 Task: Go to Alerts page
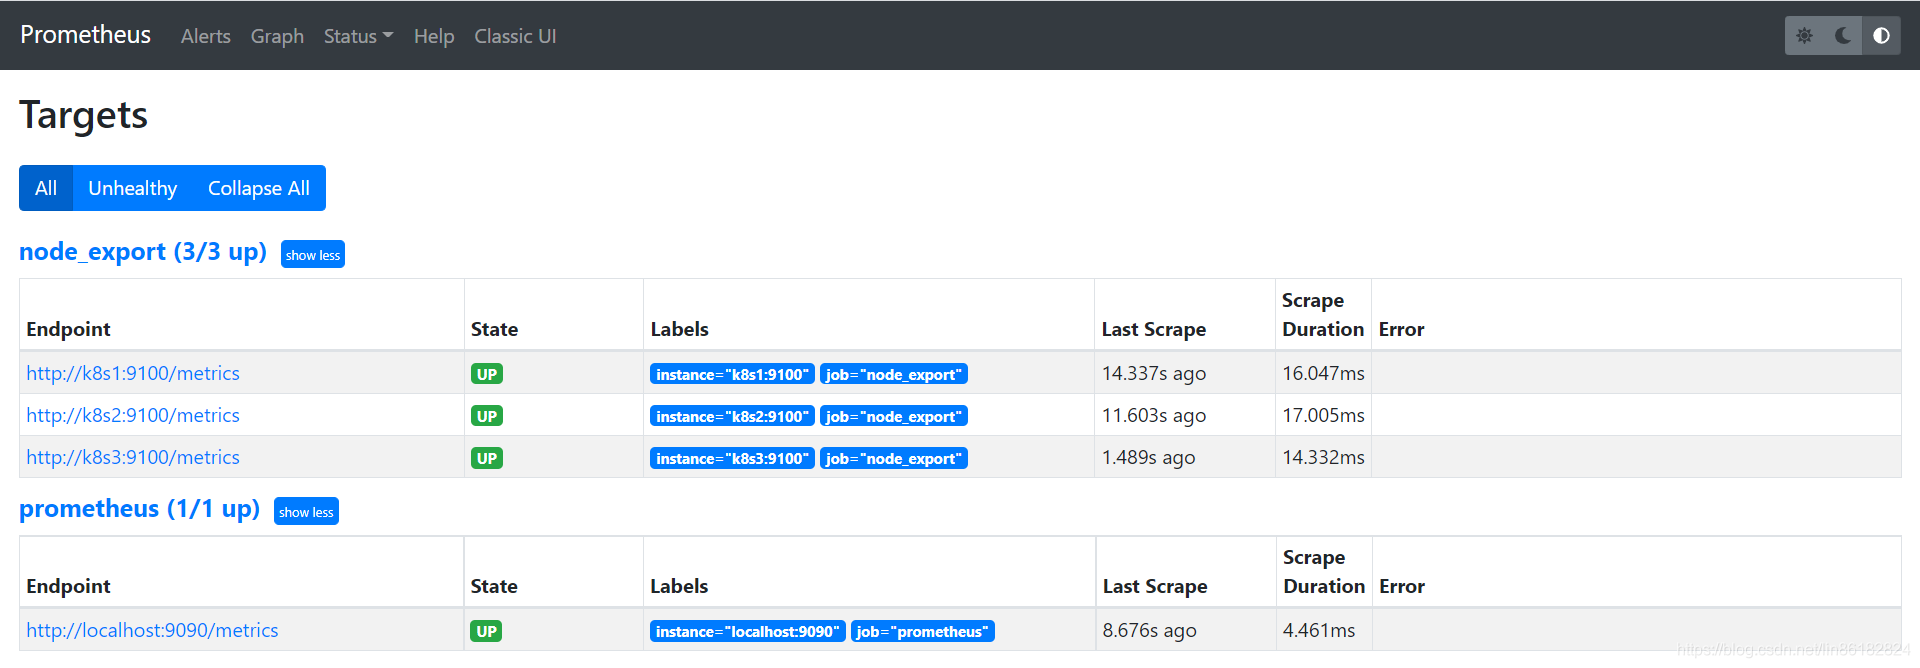[x=206, y=36]
